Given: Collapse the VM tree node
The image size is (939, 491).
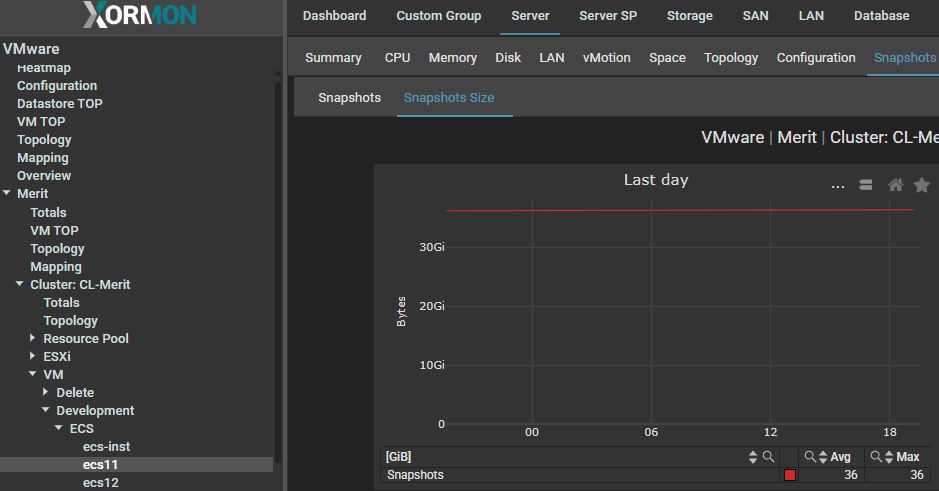Looking at the screenshot, I should click(x=33, y=374).
